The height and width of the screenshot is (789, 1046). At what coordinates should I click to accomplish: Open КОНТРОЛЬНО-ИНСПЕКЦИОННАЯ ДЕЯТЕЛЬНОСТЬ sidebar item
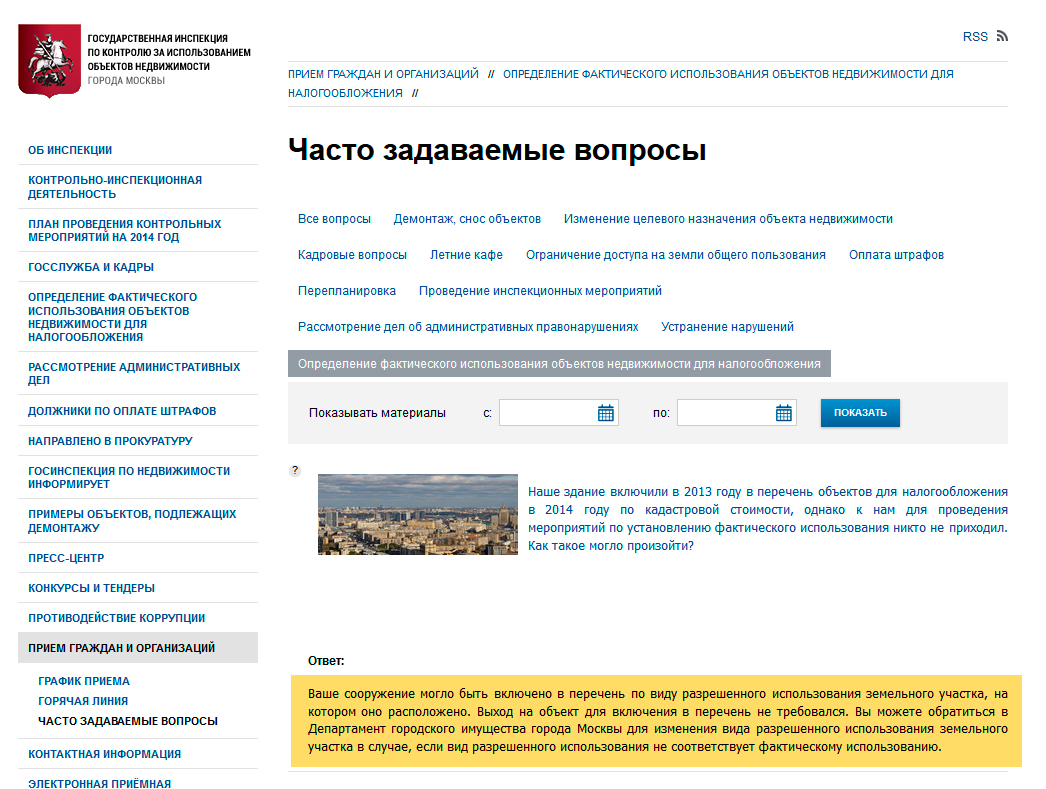115,187
